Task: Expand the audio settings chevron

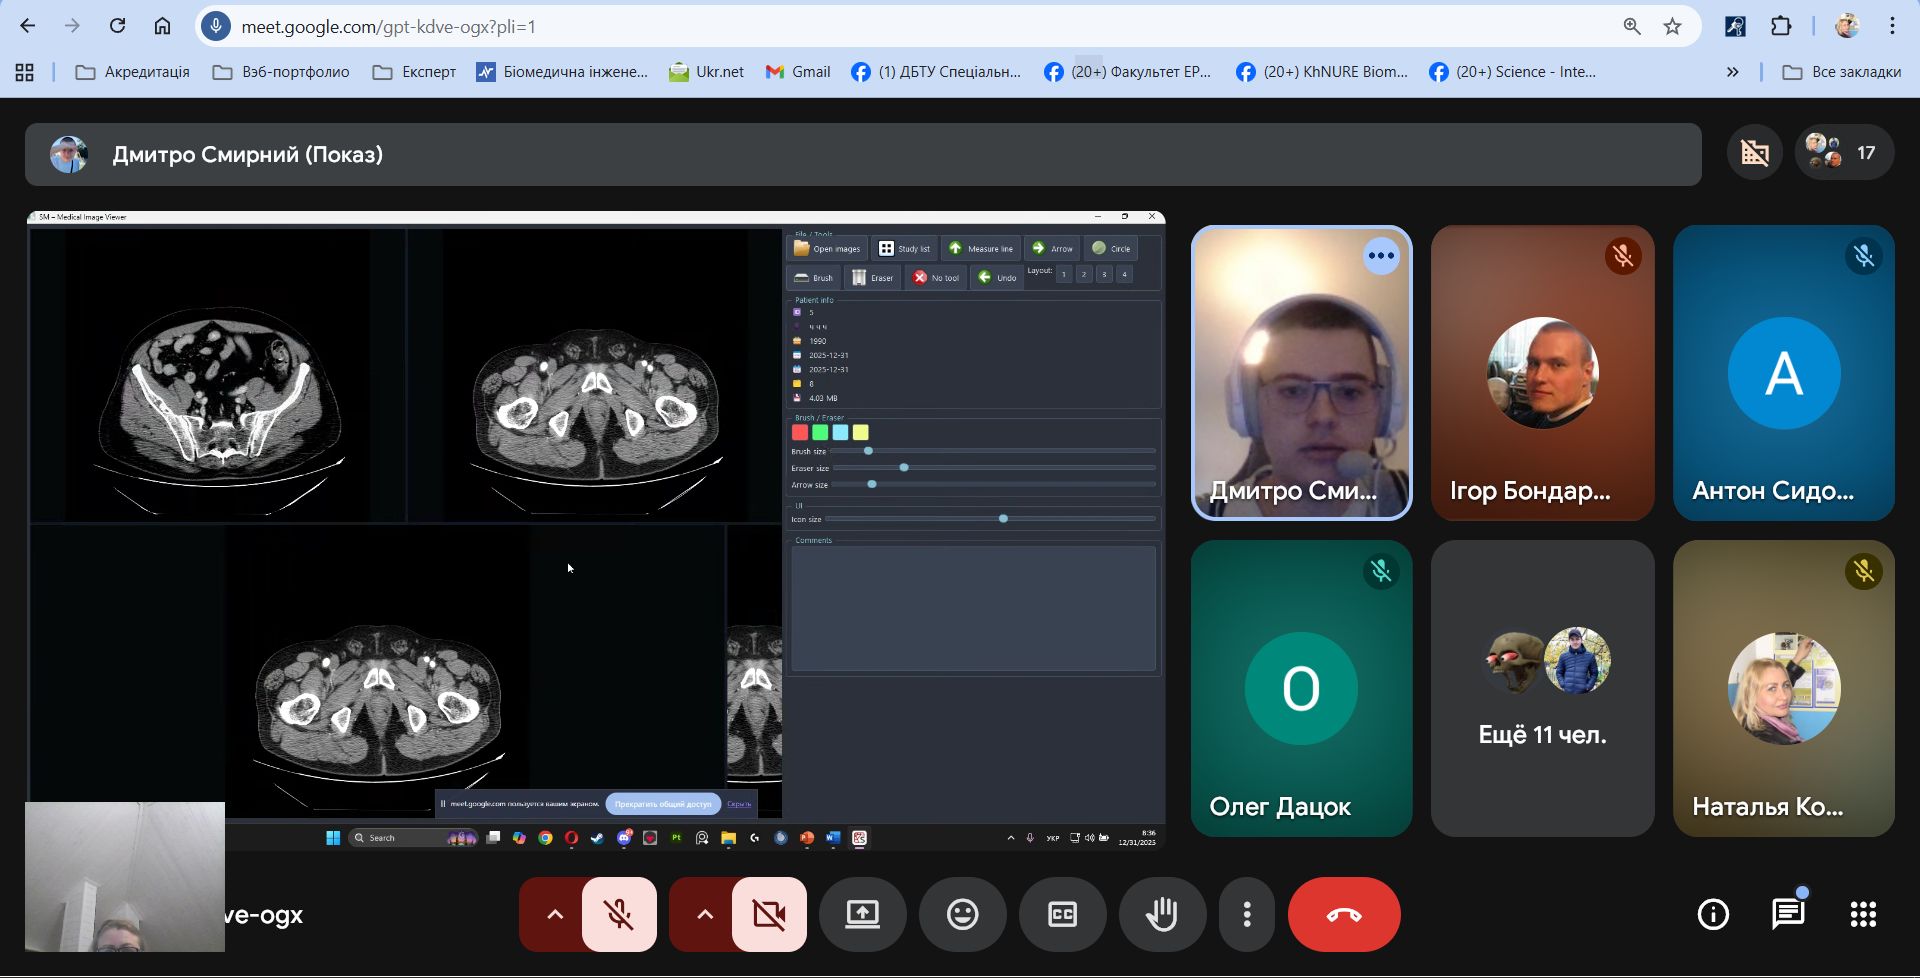Action: click(554, 914)
